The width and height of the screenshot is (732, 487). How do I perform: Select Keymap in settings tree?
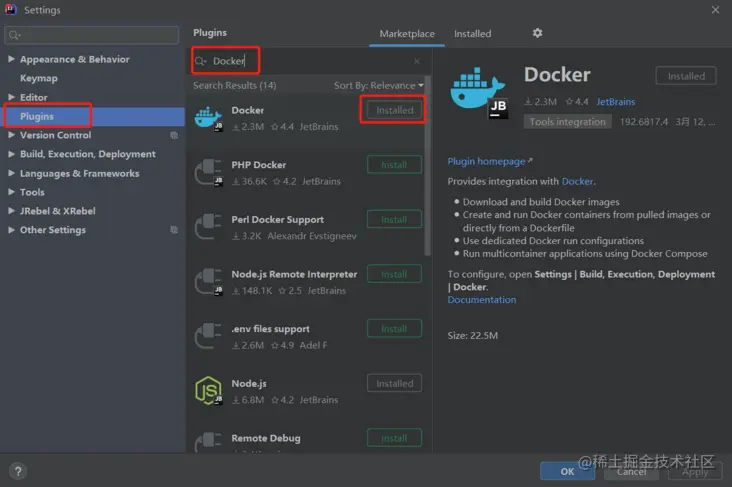39,78
